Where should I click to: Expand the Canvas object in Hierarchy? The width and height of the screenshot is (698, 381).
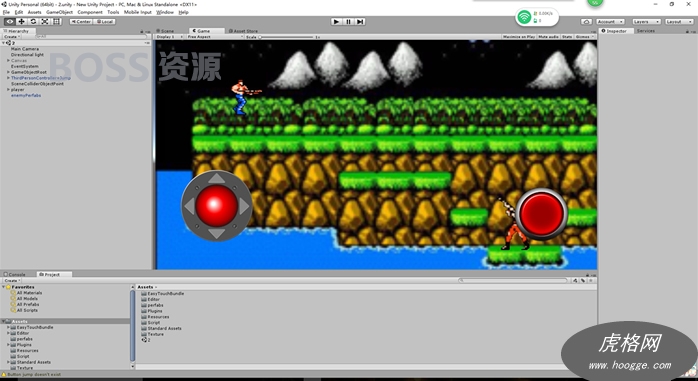[8, 61]
